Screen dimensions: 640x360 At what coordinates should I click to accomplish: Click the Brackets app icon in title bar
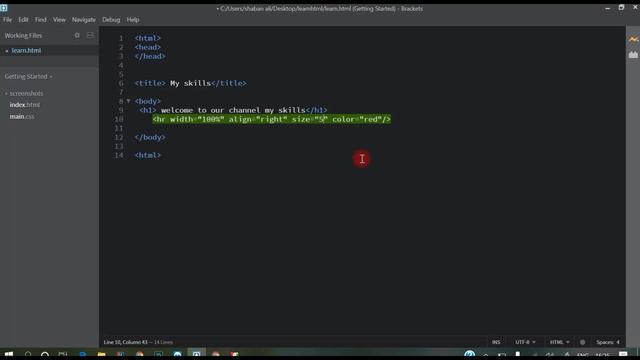tap(4, 8)
